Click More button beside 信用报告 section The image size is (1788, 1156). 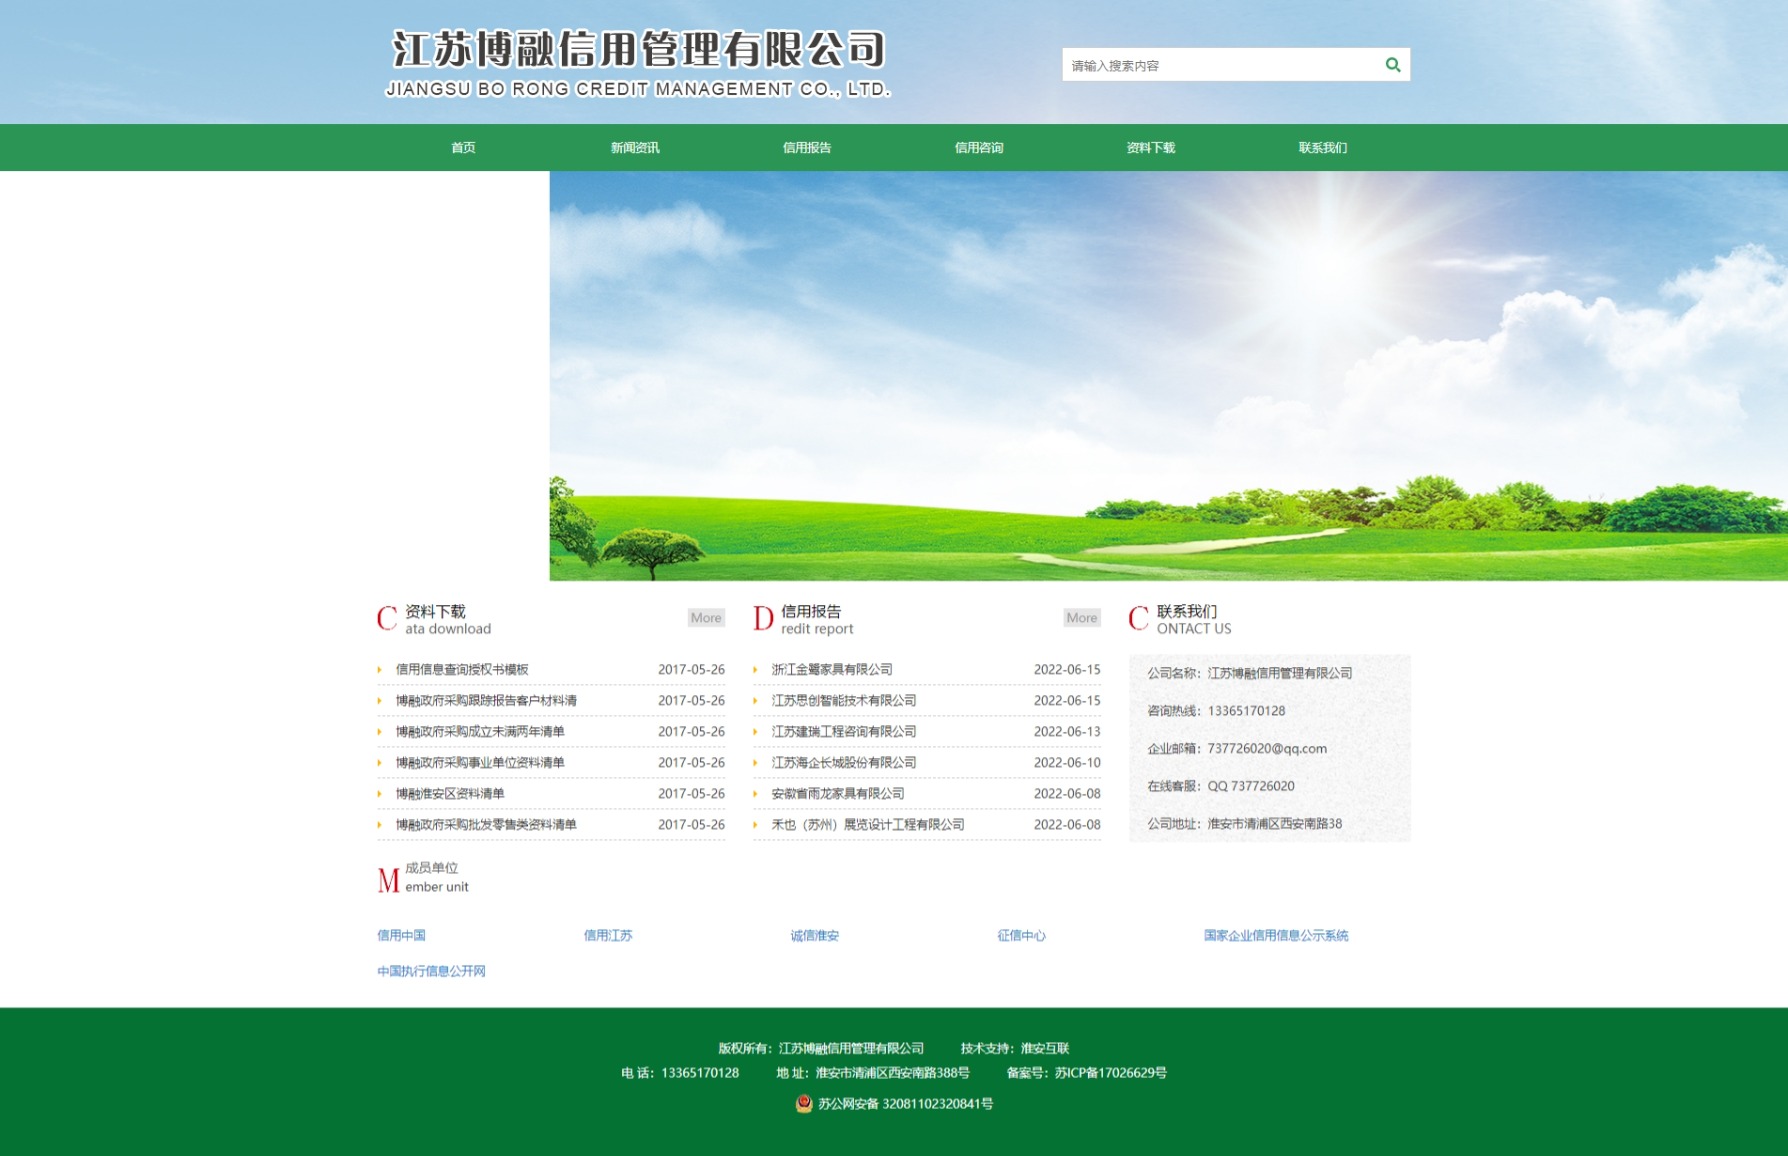pyautogui.click(x=1081, y=618)
